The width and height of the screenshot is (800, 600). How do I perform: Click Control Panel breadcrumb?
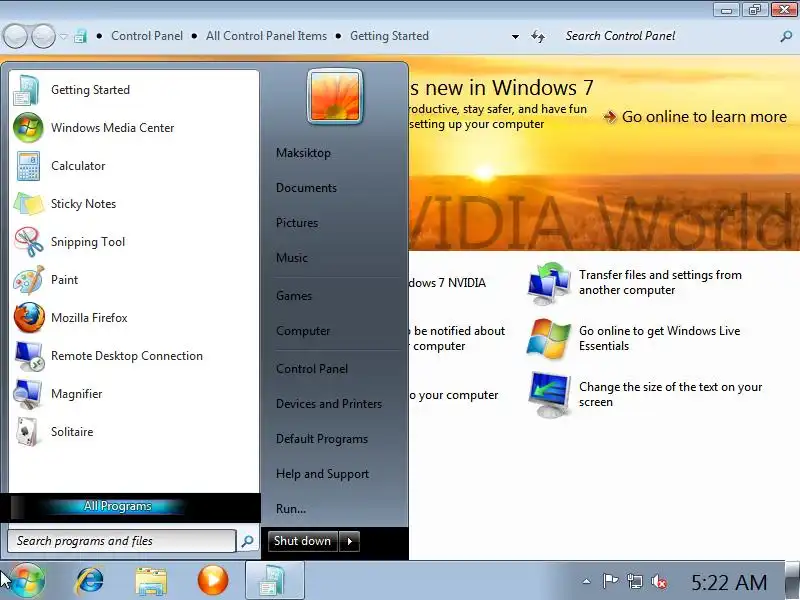coord(147,36)
